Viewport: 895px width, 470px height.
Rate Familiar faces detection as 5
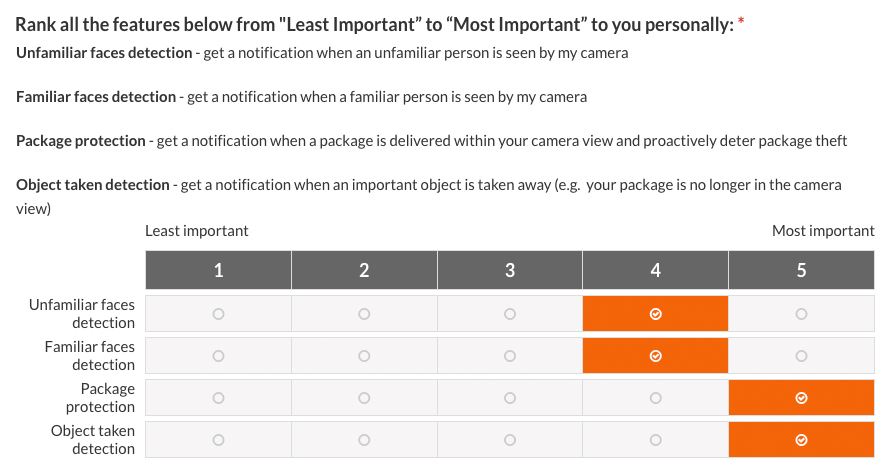801,356
